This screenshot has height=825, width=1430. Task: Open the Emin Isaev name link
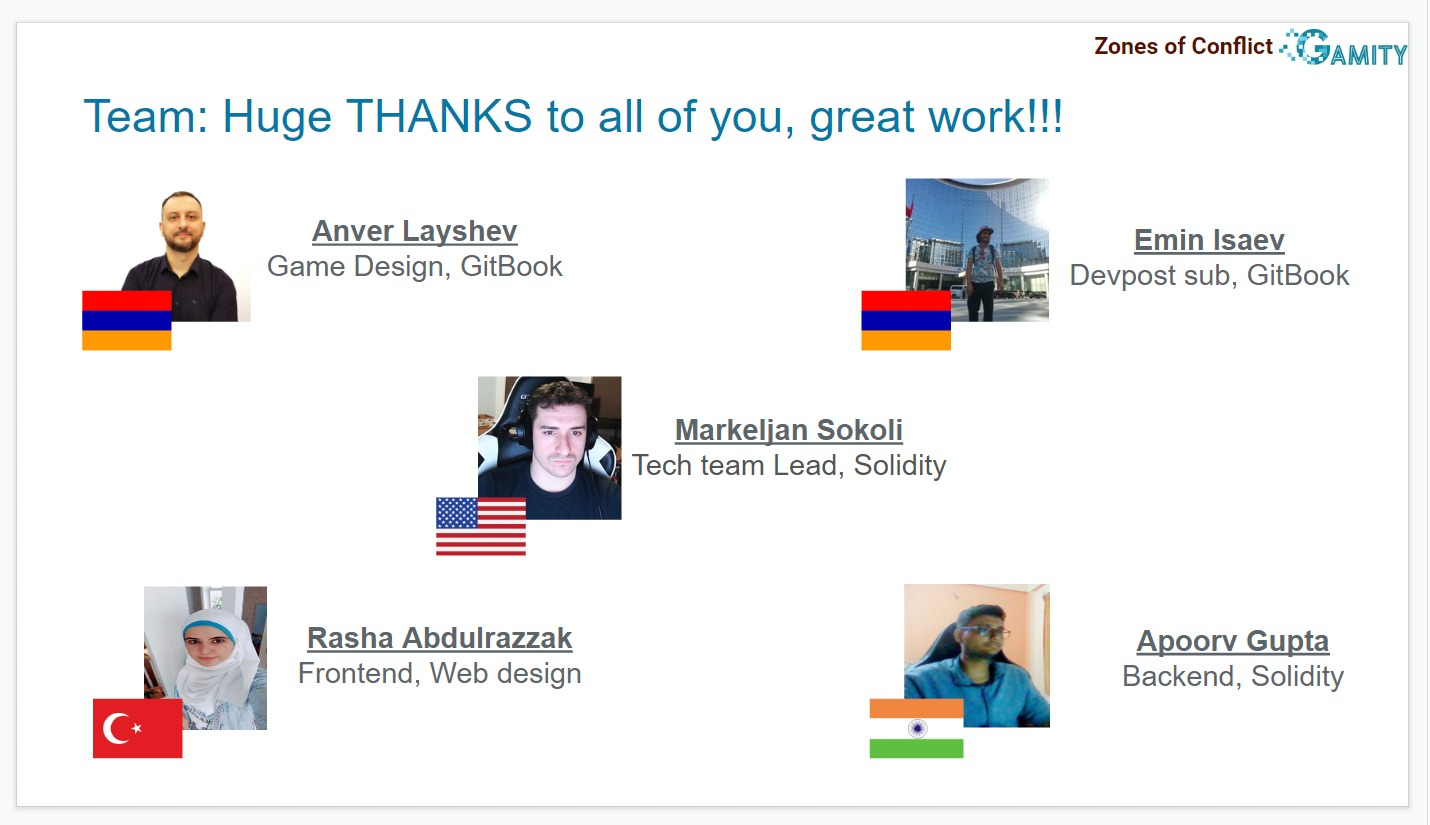tap(1209, 240)
